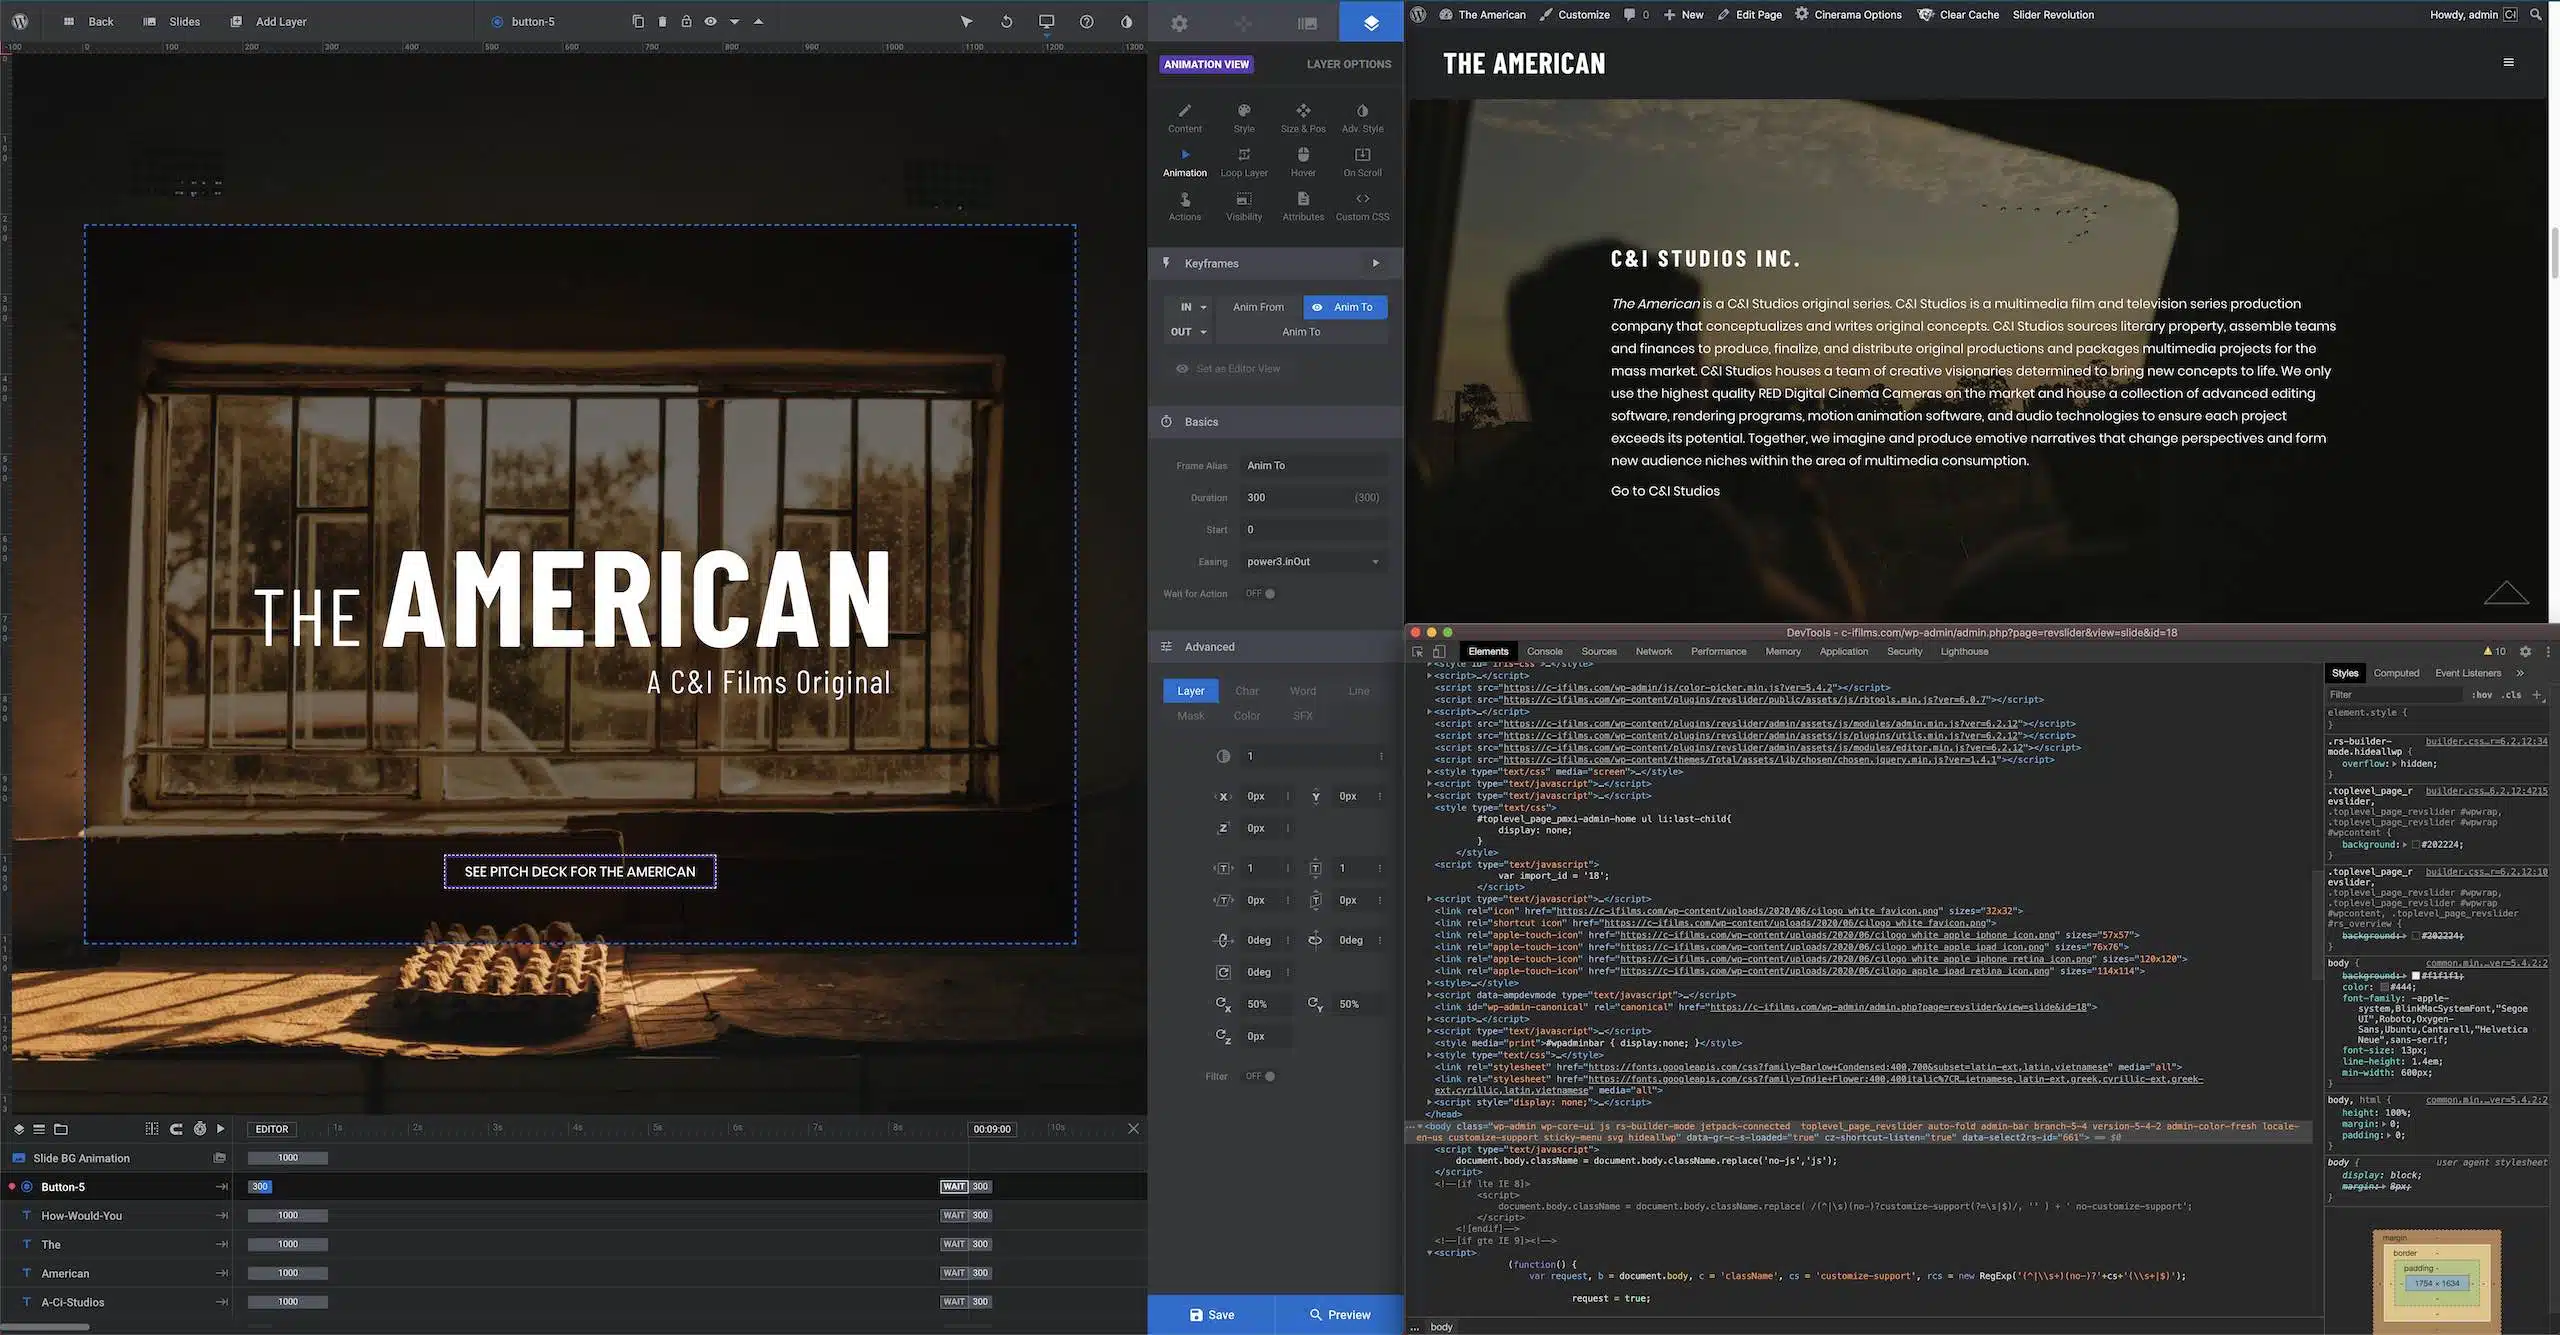This screenshot has height=1335, width=2560.
Task: Select the Char advanced tab
Action: pyautogui.click(x=1247, y=691)
